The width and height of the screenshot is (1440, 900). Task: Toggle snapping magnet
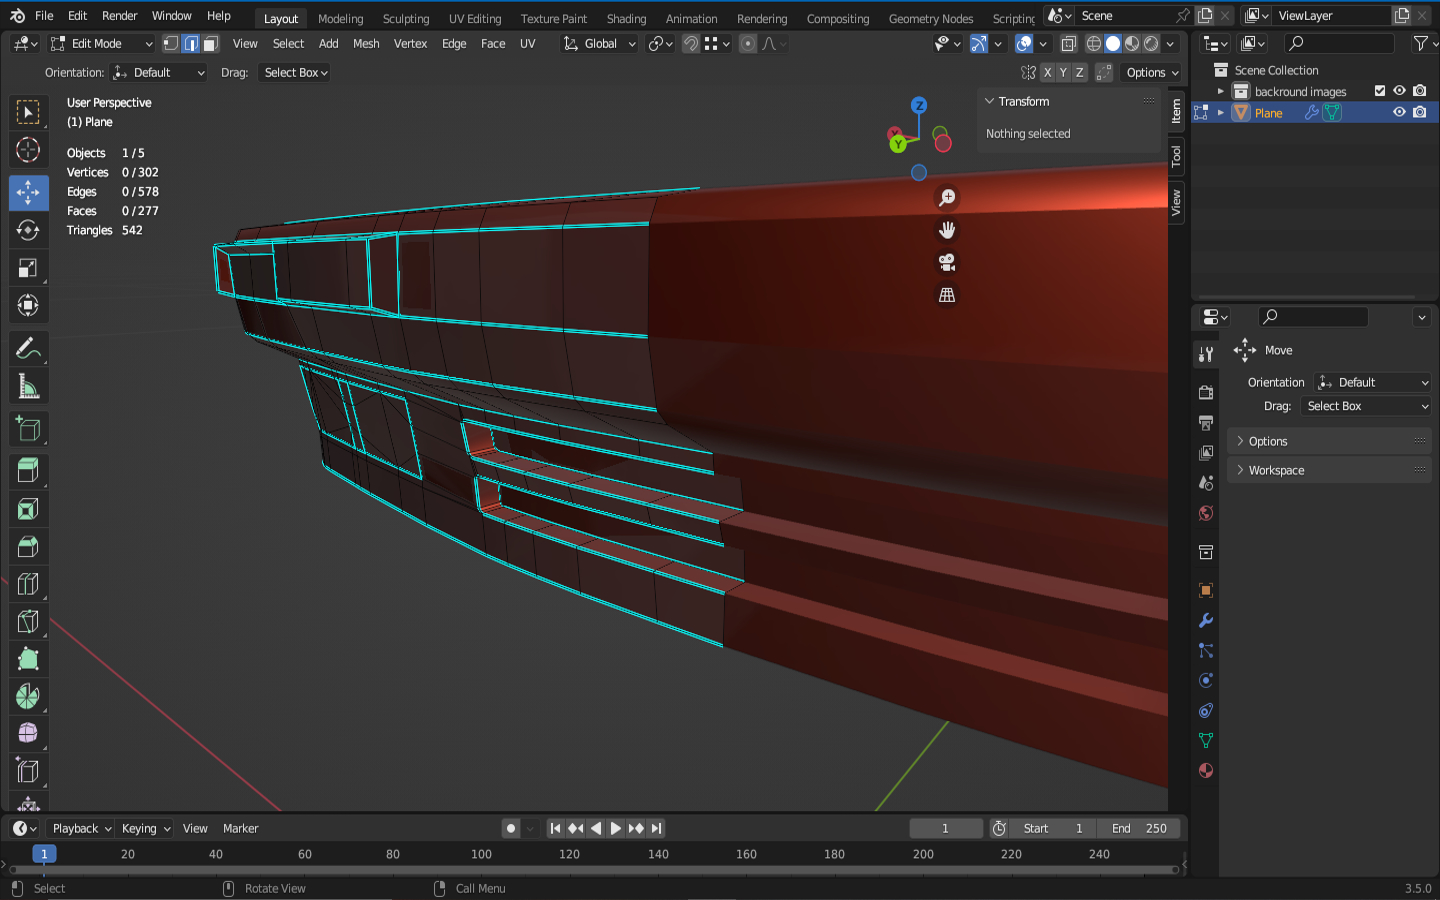pos(690,44)
